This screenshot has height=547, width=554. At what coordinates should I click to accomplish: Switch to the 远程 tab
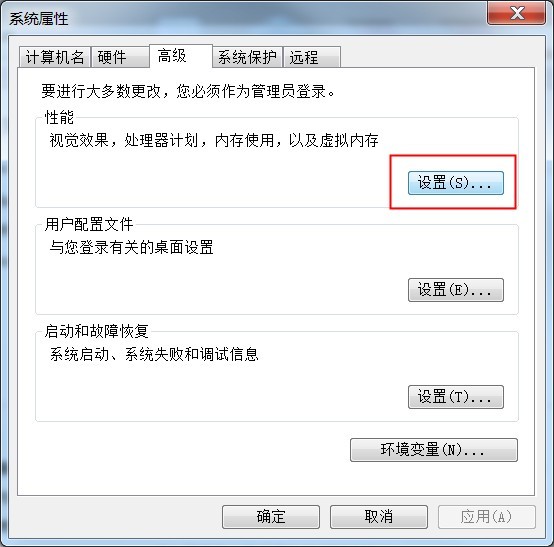click(x=312, y=57)
